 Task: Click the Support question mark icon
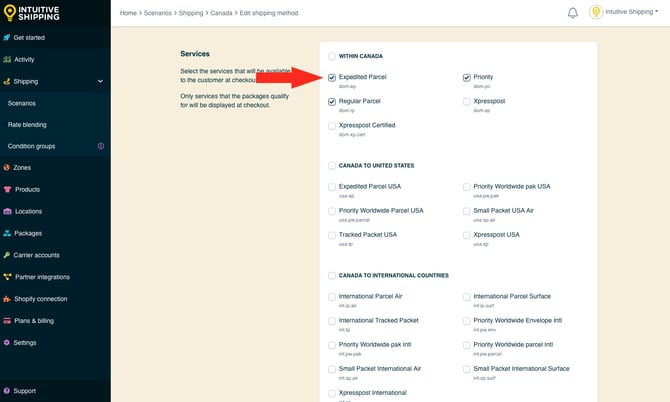pos(6,390)
